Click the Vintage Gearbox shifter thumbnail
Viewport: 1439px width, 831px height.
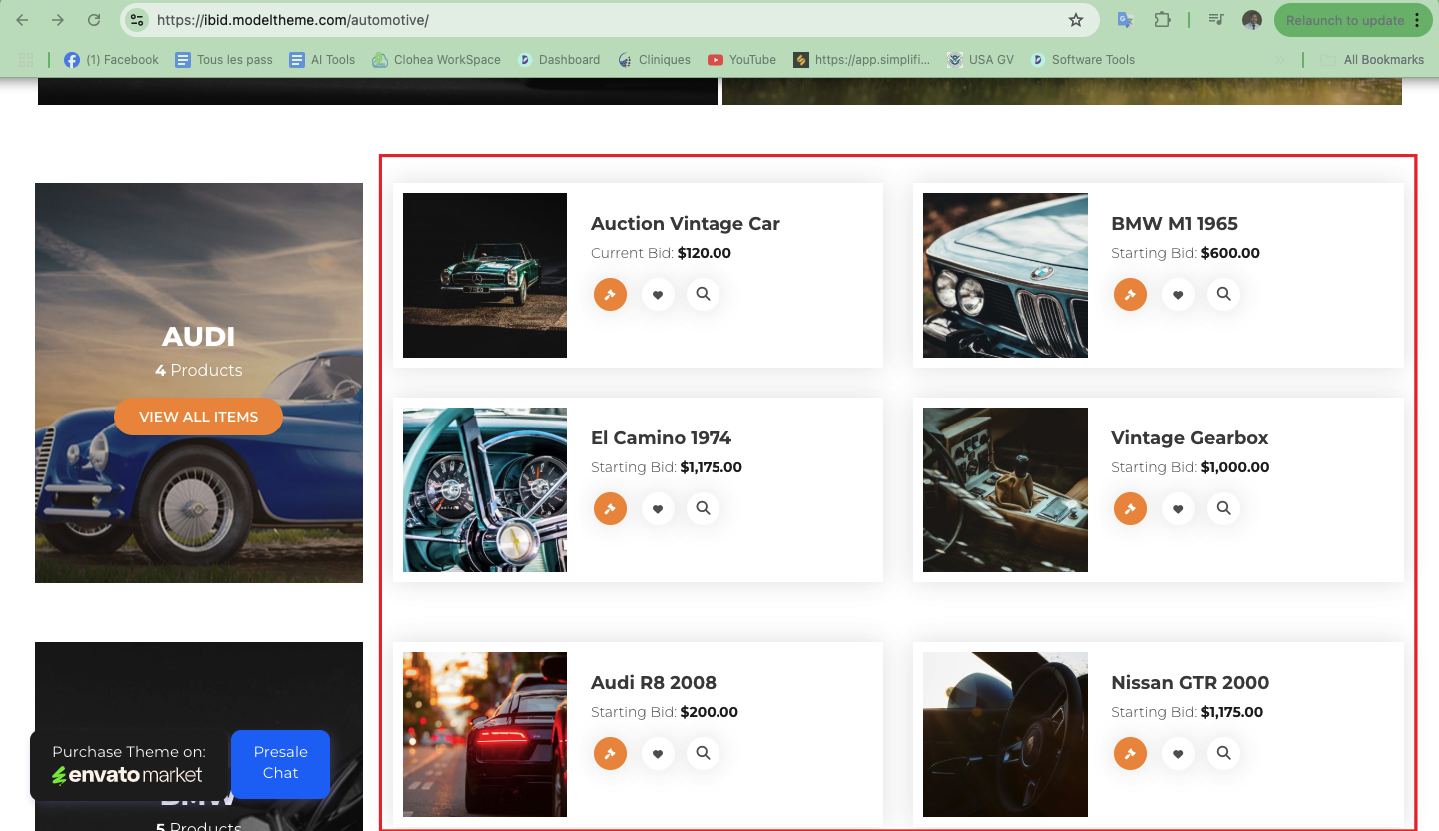pyautogui.click(x=1005, y=490)
